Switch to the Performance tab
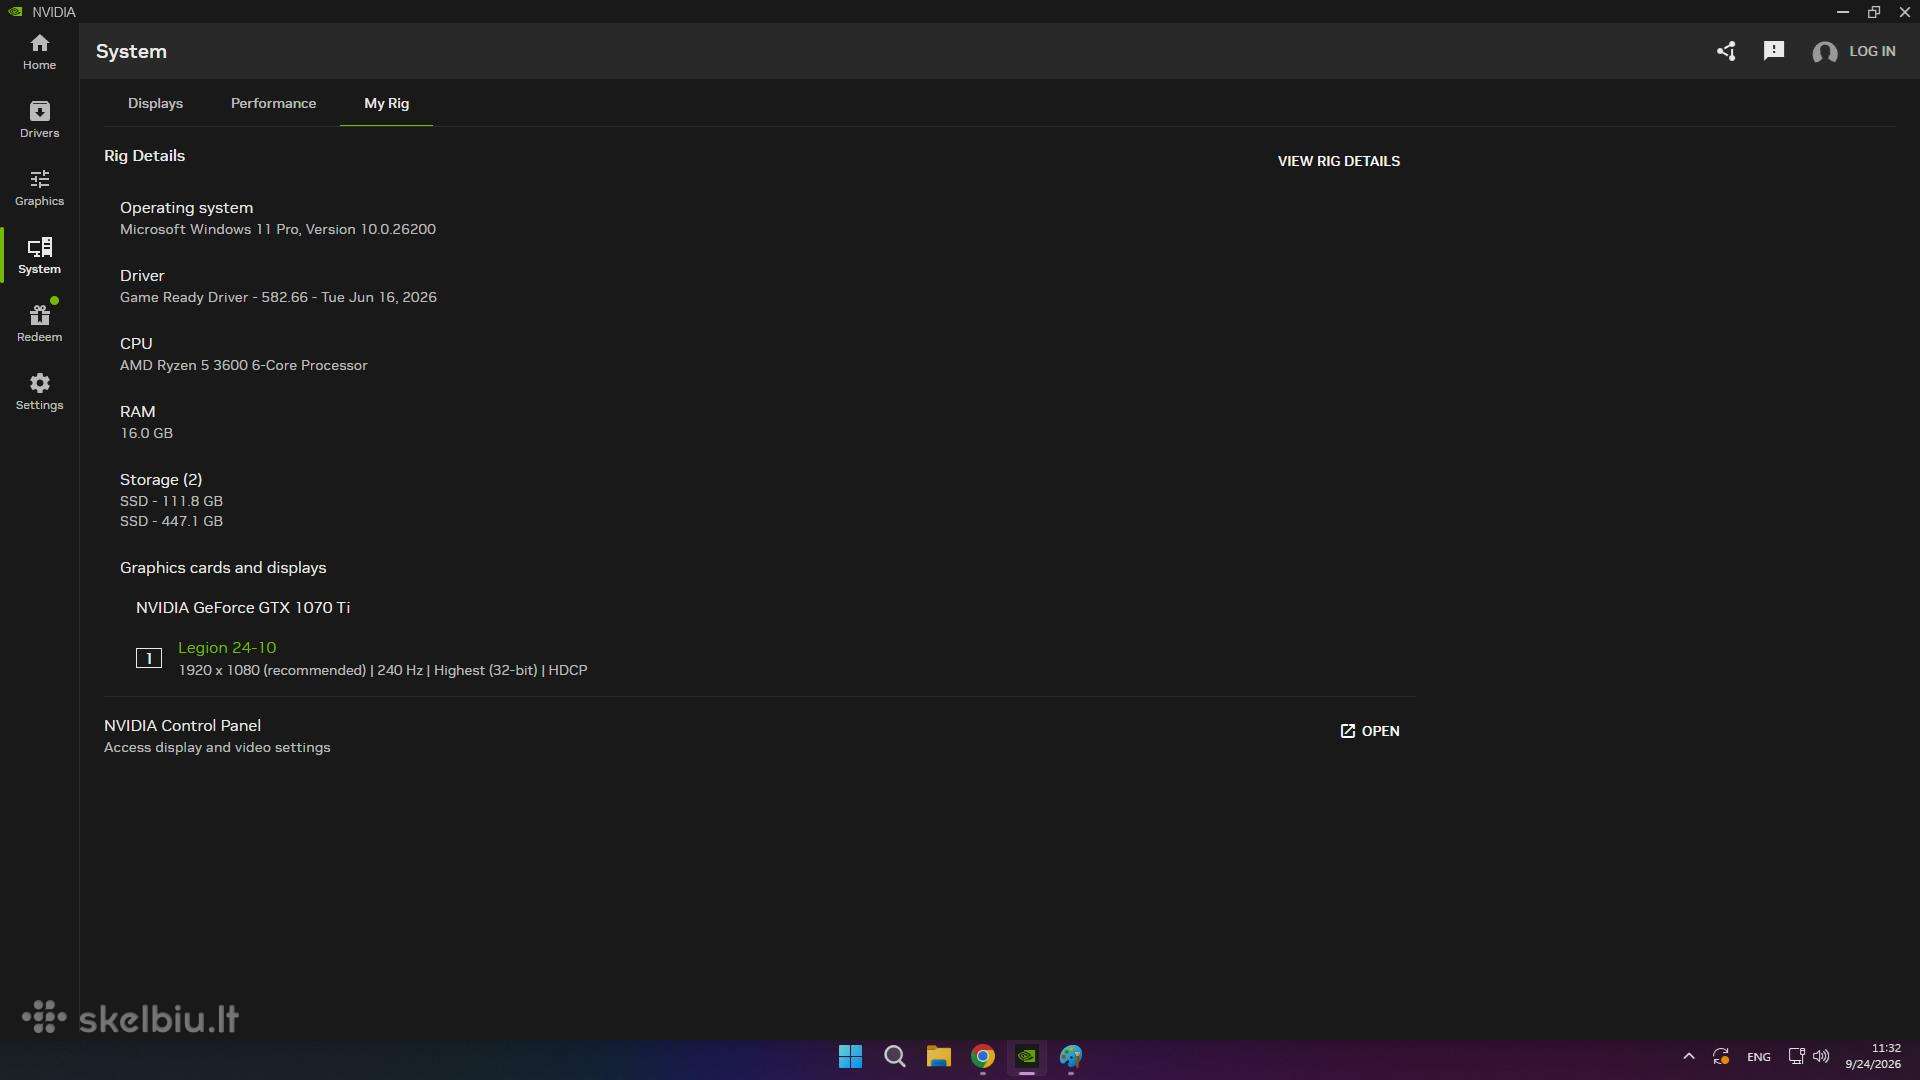 click(273, 103)
